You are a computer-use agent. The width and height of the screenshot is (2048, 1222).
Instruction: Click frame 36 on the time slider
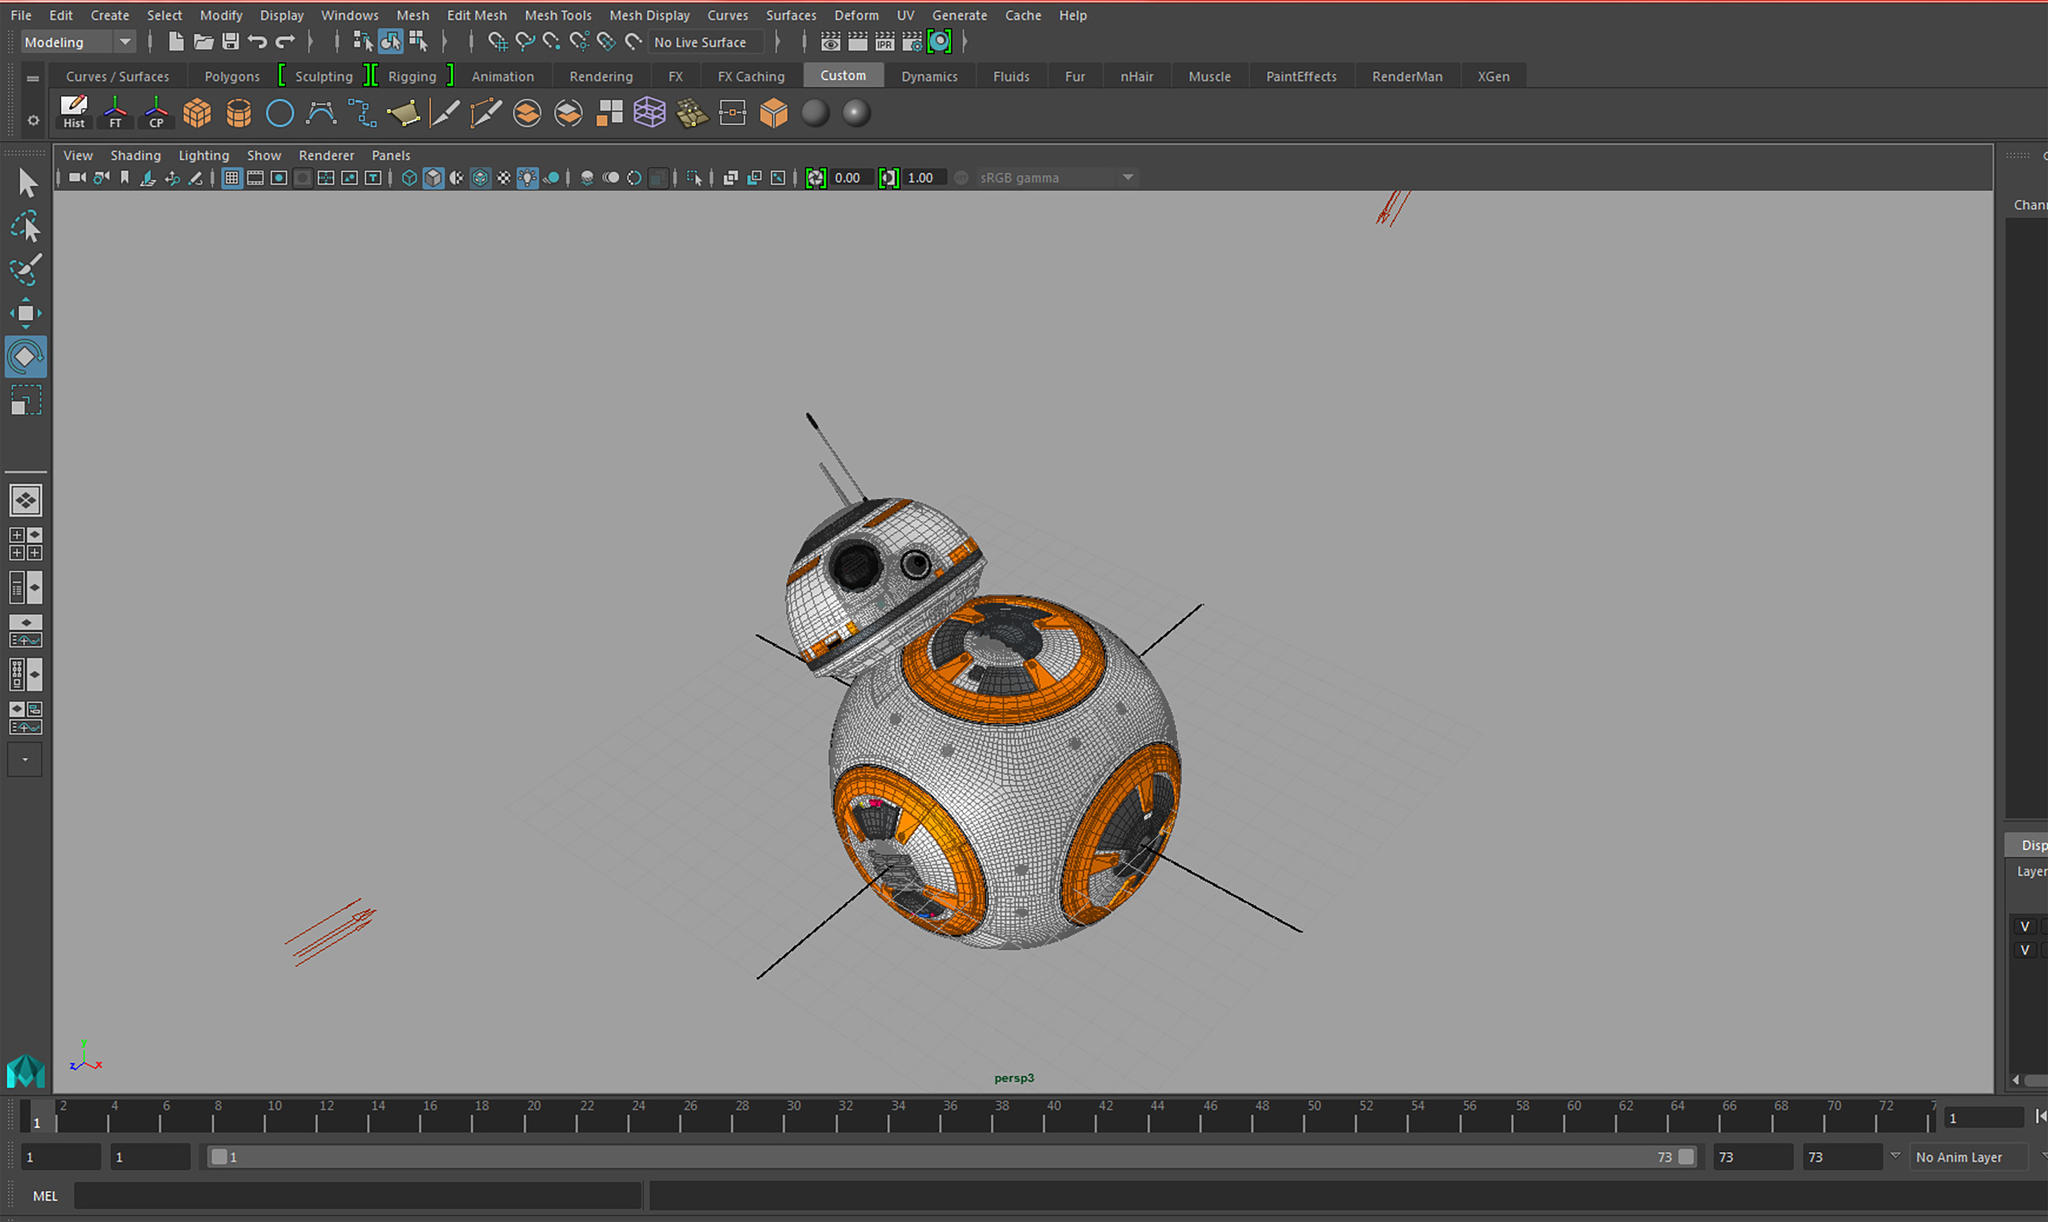click(x=950, y=1115)
